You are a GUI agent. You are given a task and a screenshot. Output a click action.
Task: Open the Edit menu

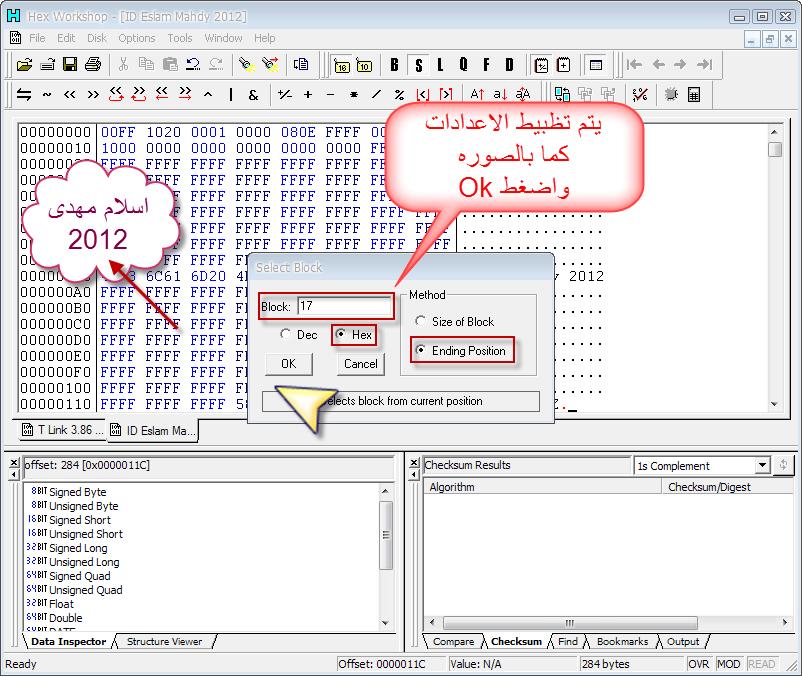pos(66,38)
